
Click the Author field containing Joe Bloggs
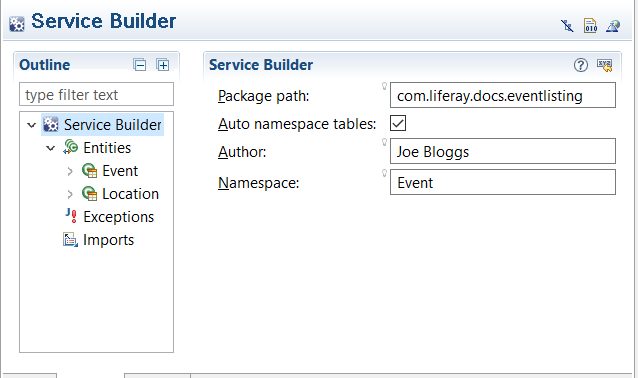[x=503, y=151]
